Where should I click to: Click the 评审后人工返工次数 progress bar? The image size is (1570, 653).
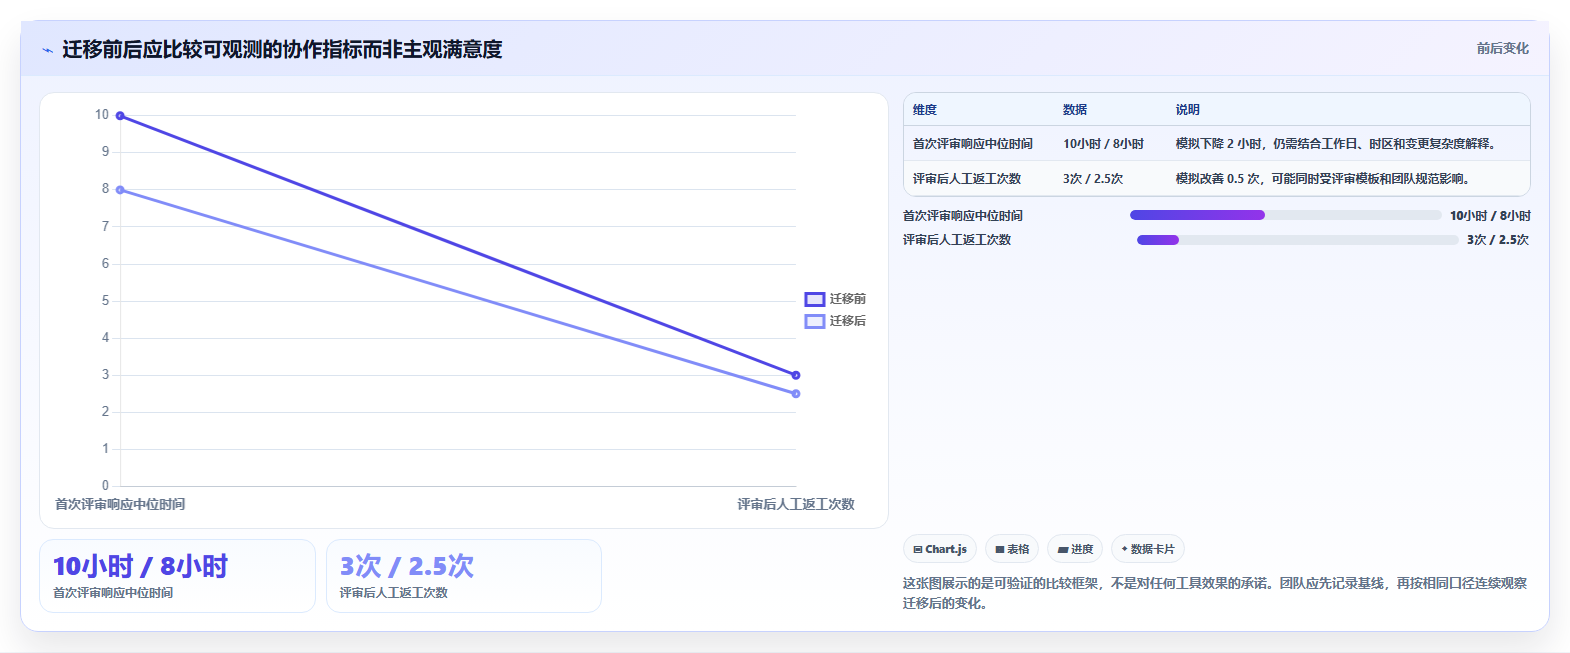click(x=1298, y=240)
